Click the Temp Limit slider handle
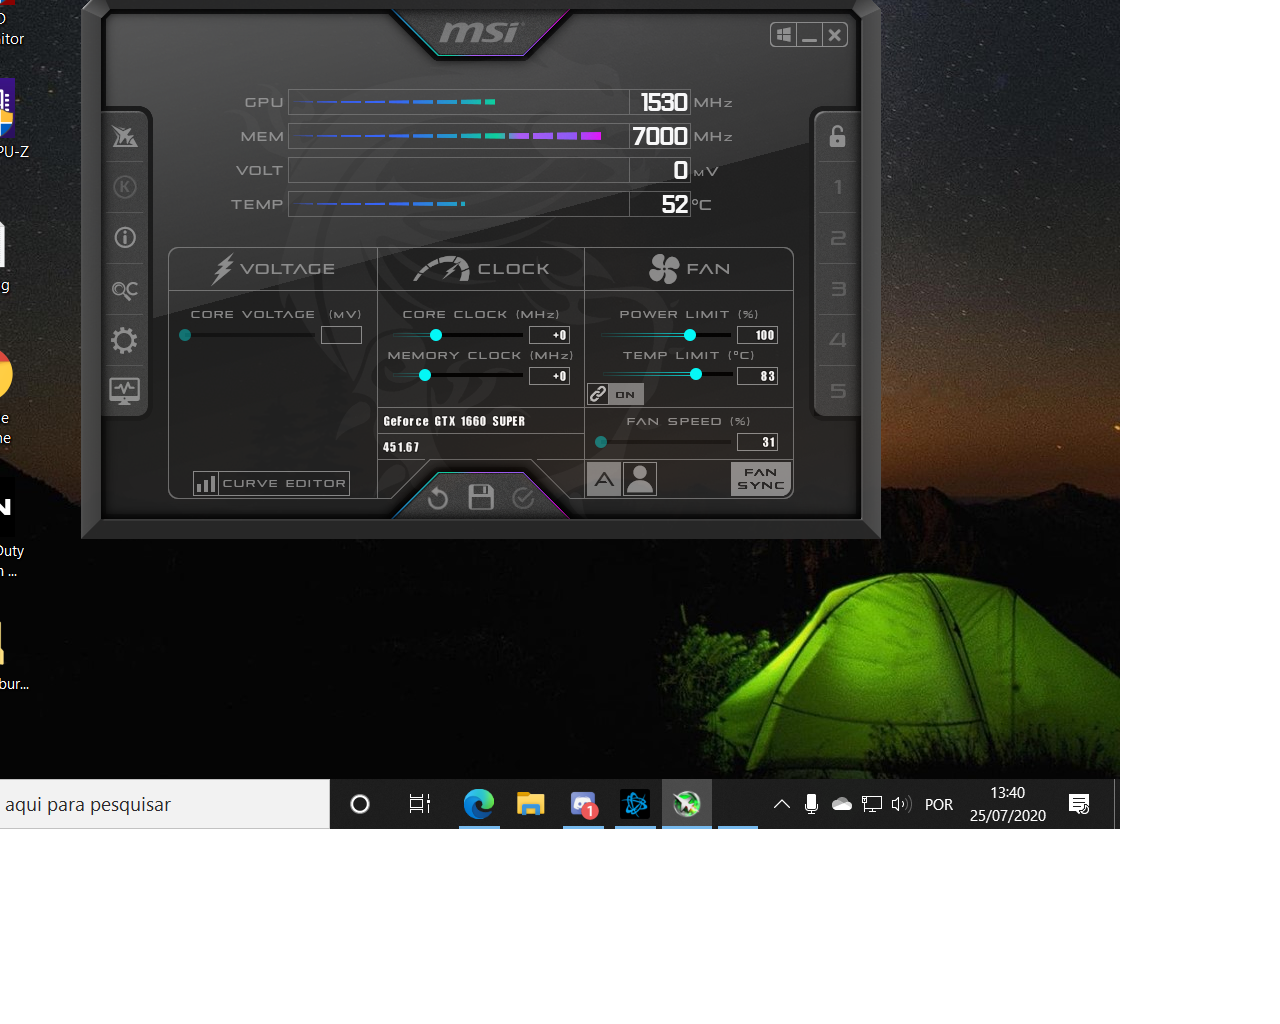This screenshot has height=1024, width=1280. tap(696, 374)
